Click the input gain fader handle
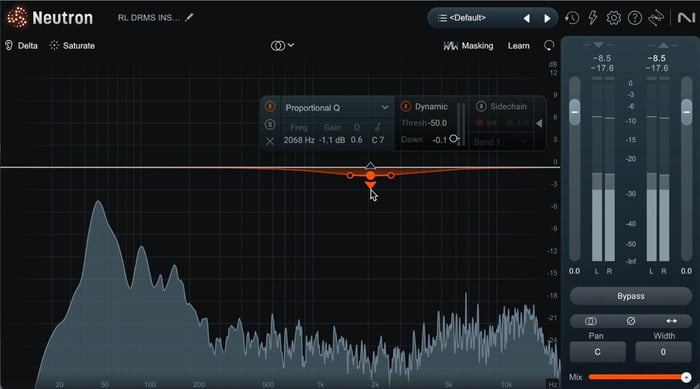Viewport: 700px width, 389px height. [x=575, y=112]
